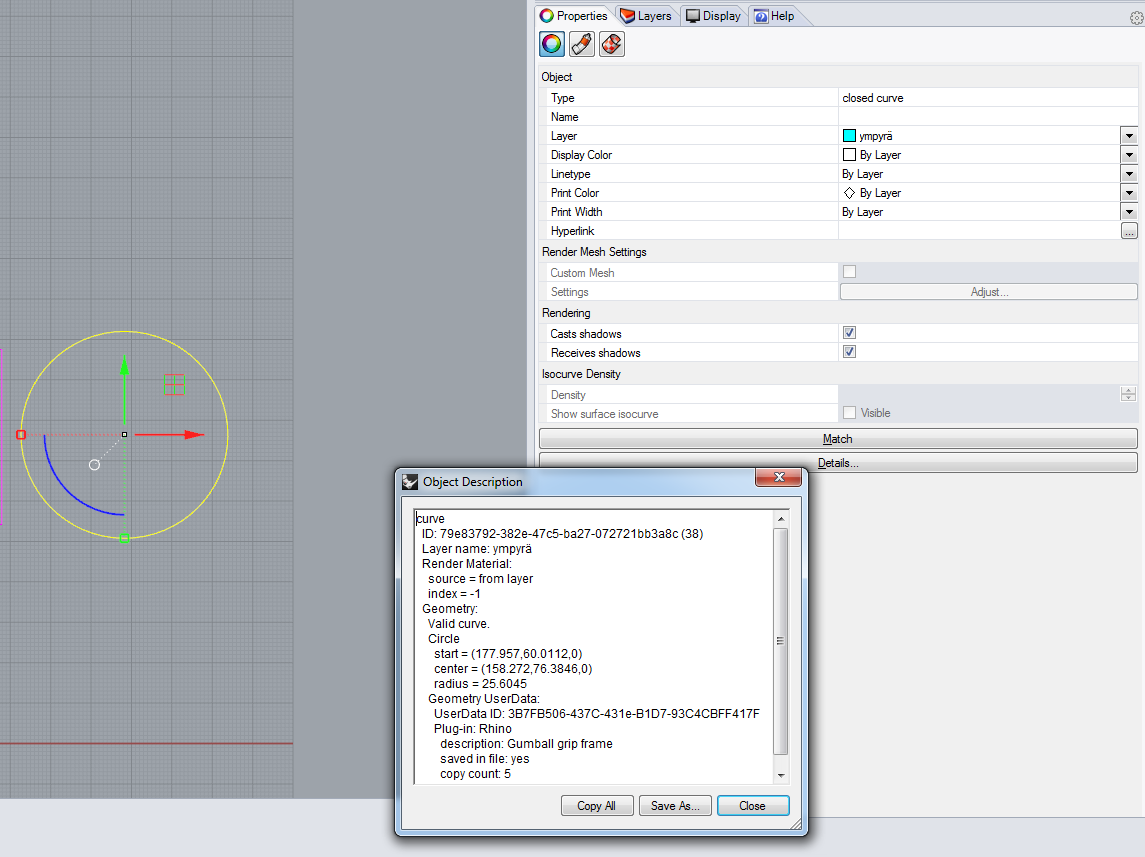Open the Texture Mapping properties page
Image resolution: width=1145 pixels, height=857 pixels.
(x=612, y=45)
